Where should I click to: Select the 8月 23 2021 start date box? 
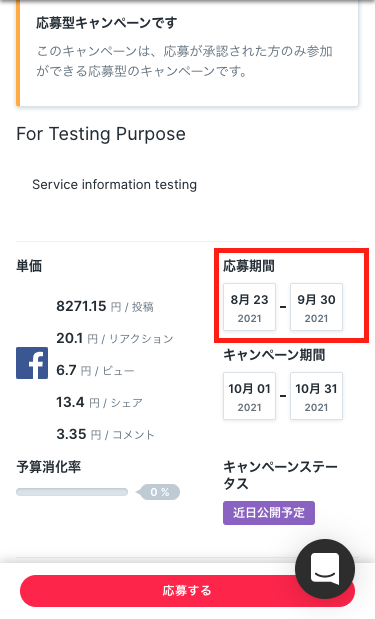click(x=249, y=307)
